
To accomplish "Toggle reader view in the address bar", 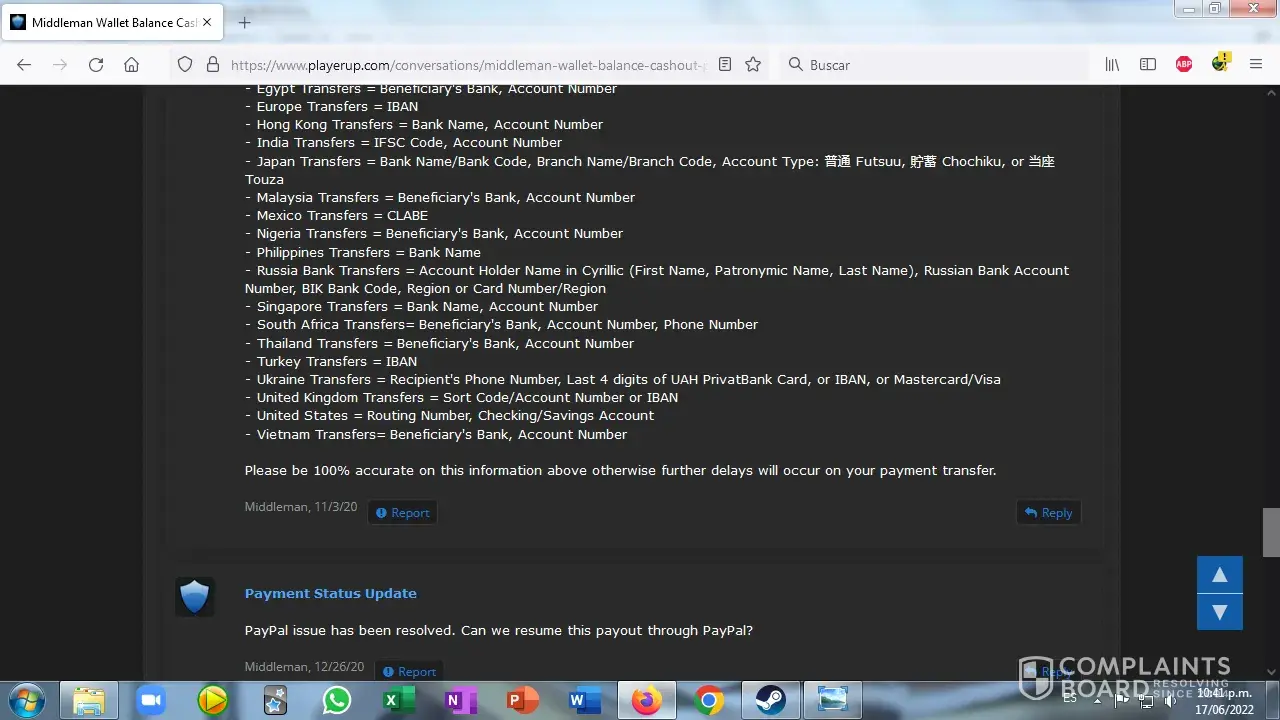I will click(725, 64).
